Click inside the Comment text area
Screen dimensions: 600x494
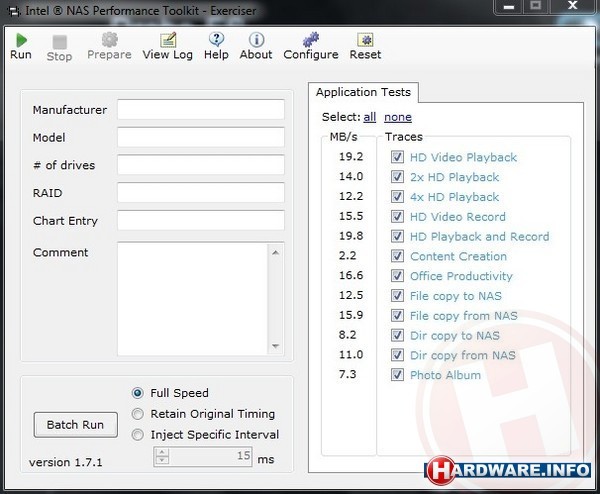(193, 299)
